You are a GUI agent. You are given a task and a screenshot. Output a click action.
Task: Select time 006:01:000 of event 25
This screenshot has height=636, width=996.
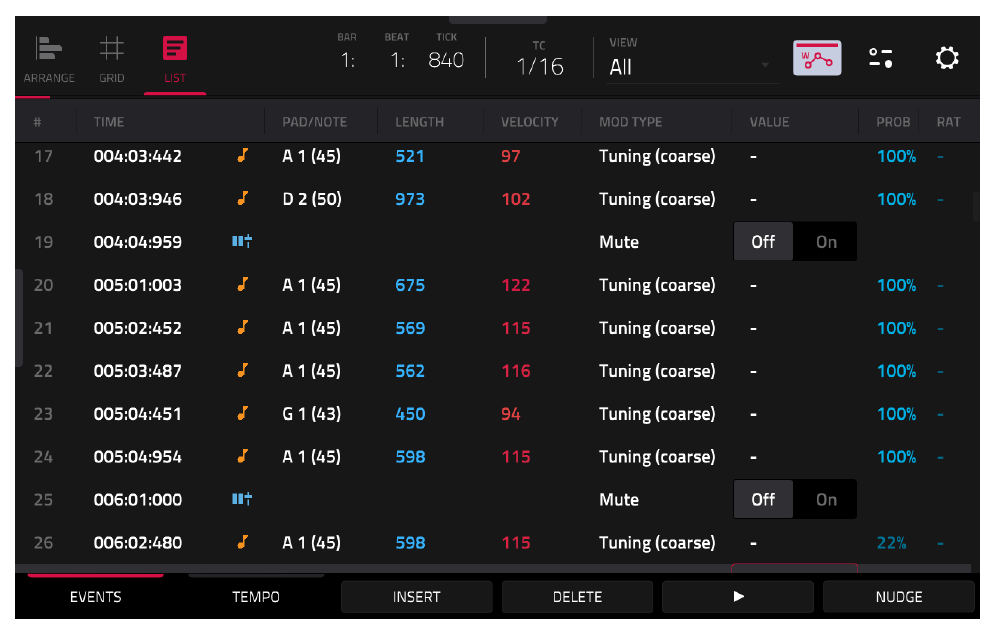137,500
